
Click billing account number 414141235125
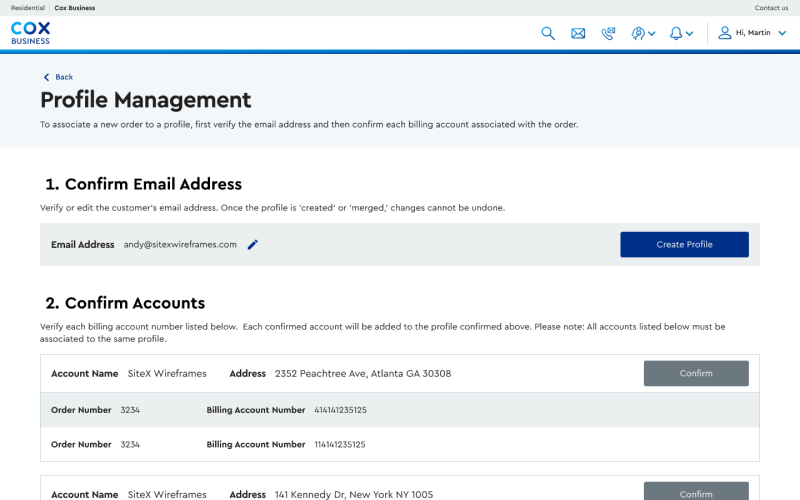[x=340, y=410]
